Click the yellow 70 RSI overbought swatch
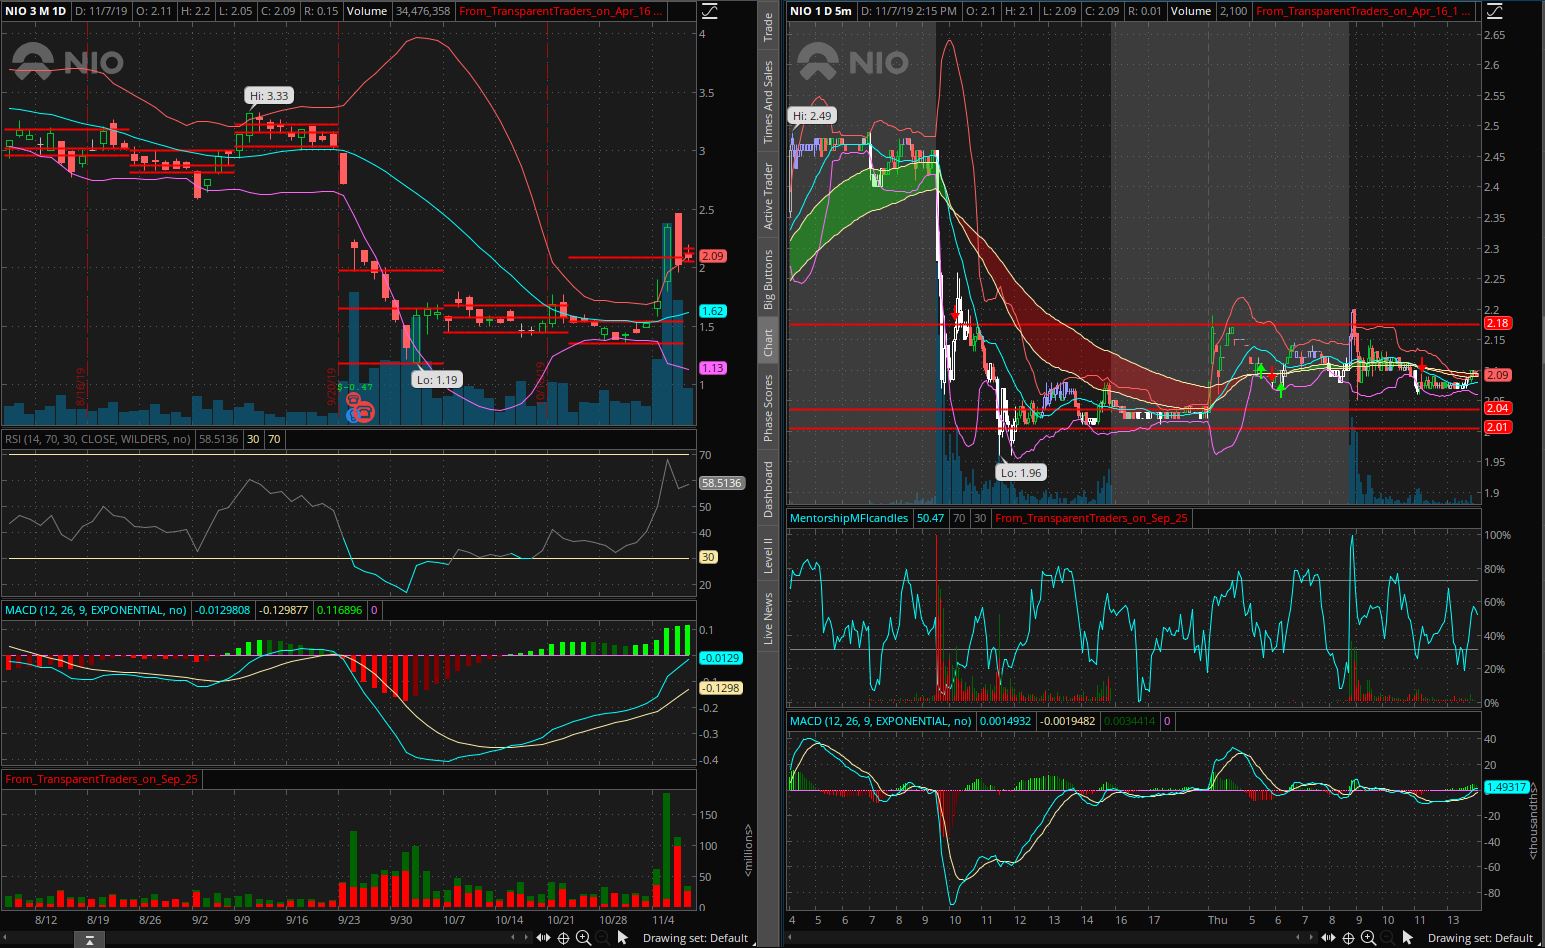The image size is (1545, 948). (274, 438)
